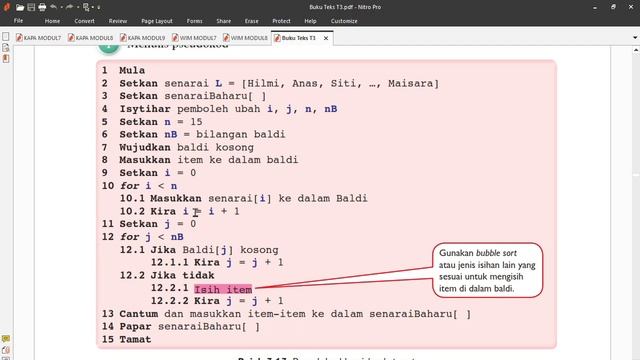Click the word 'Tamat' on line 15

pyautogui.click(x=135, y=339)
